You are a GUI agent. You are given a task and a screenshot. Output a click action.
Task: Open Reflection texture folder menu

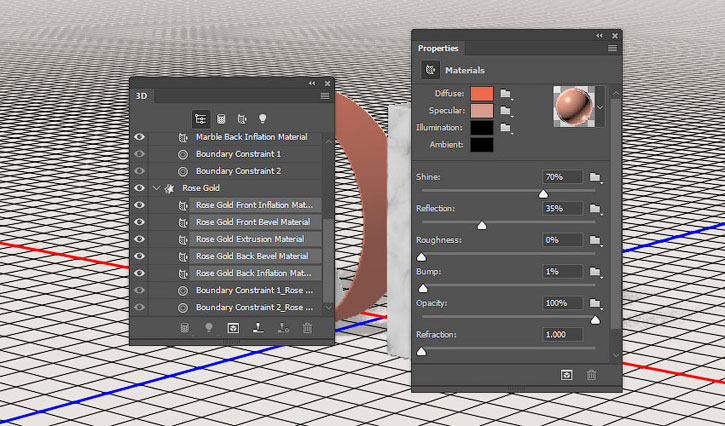596,209
